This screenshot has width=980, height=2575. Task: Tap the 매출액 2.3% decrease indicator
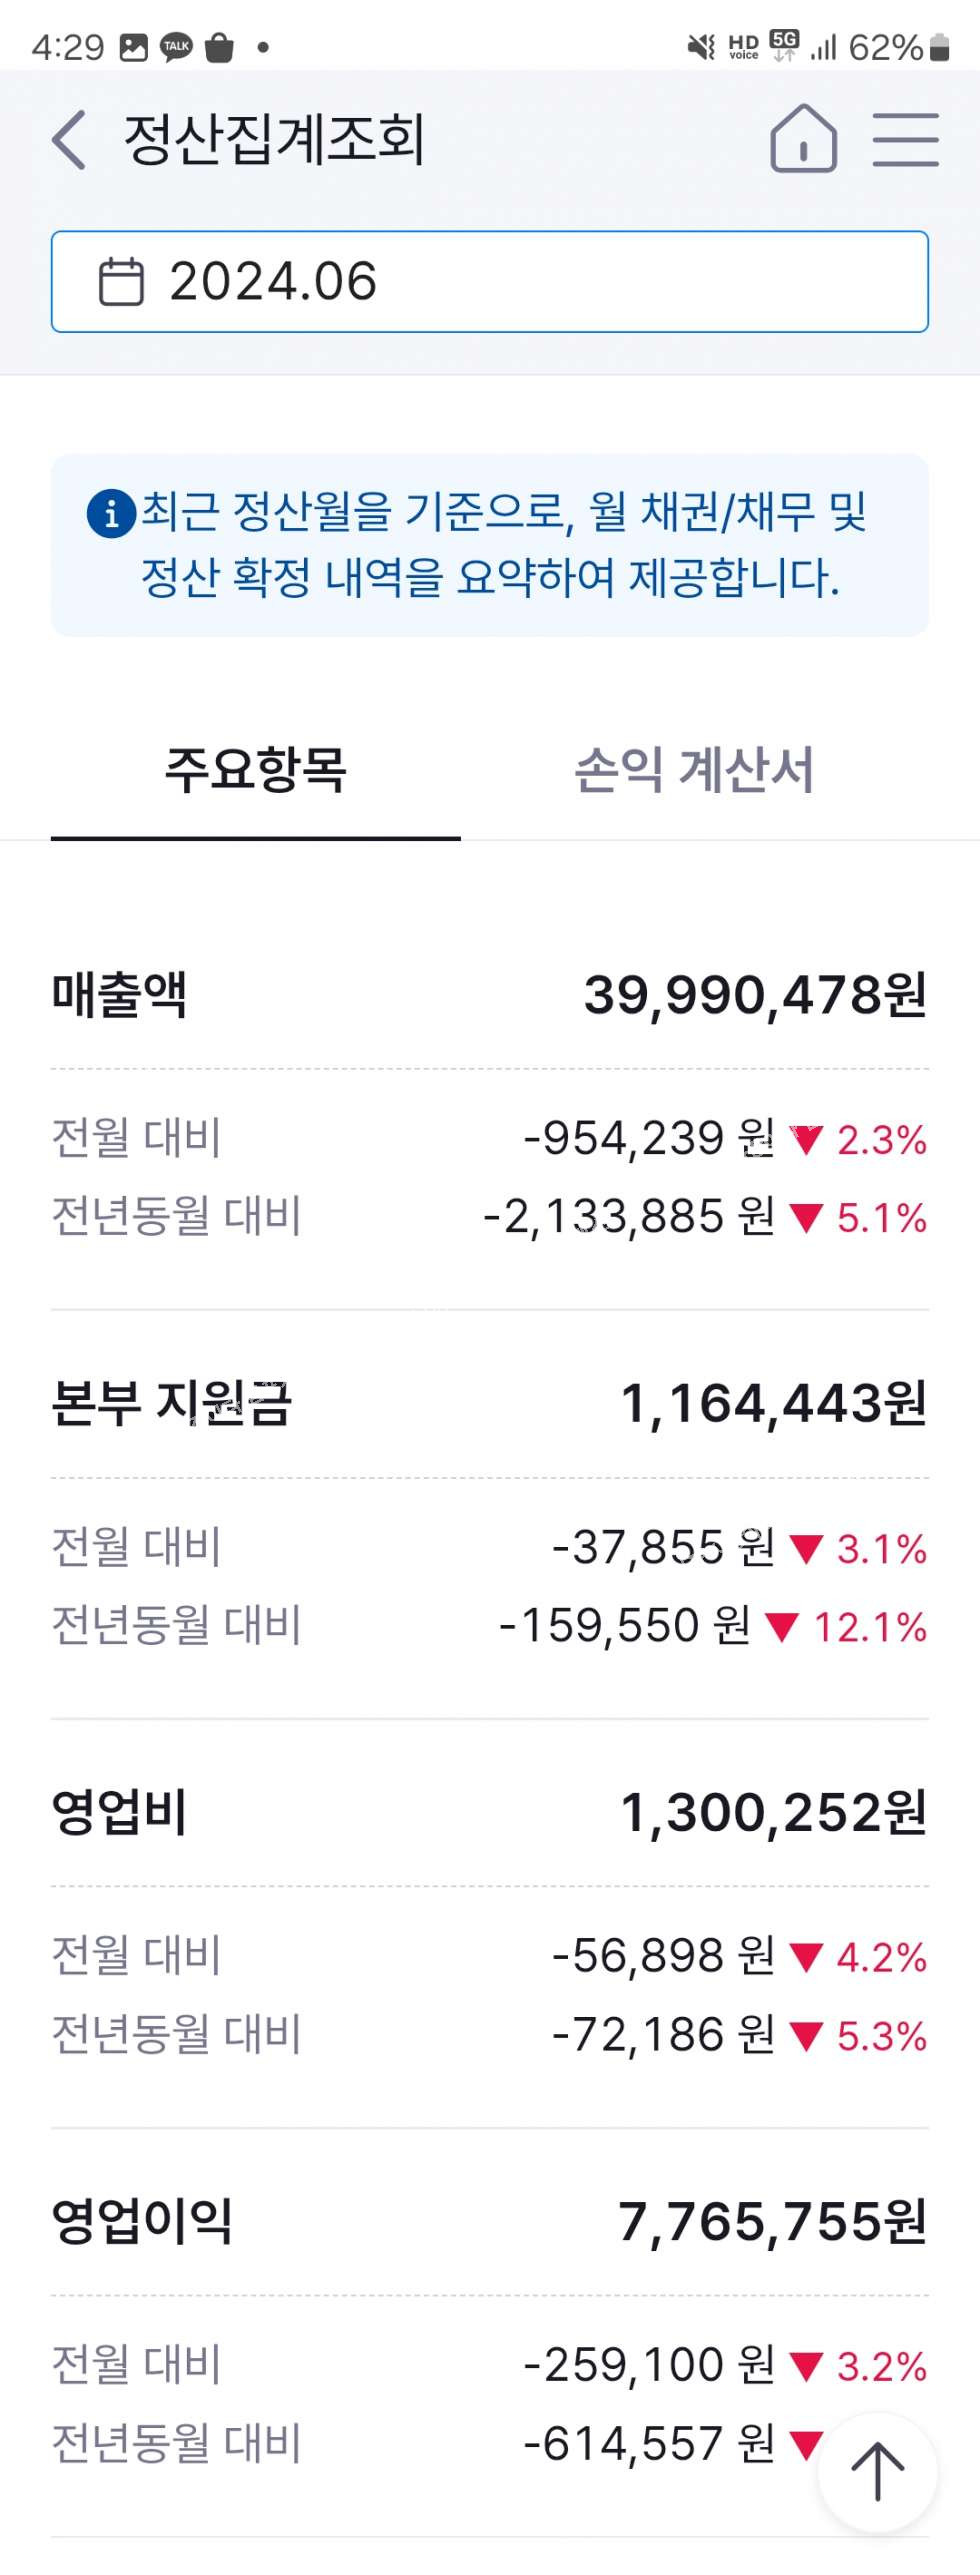pyautogui.click(x=859, y=1140)
